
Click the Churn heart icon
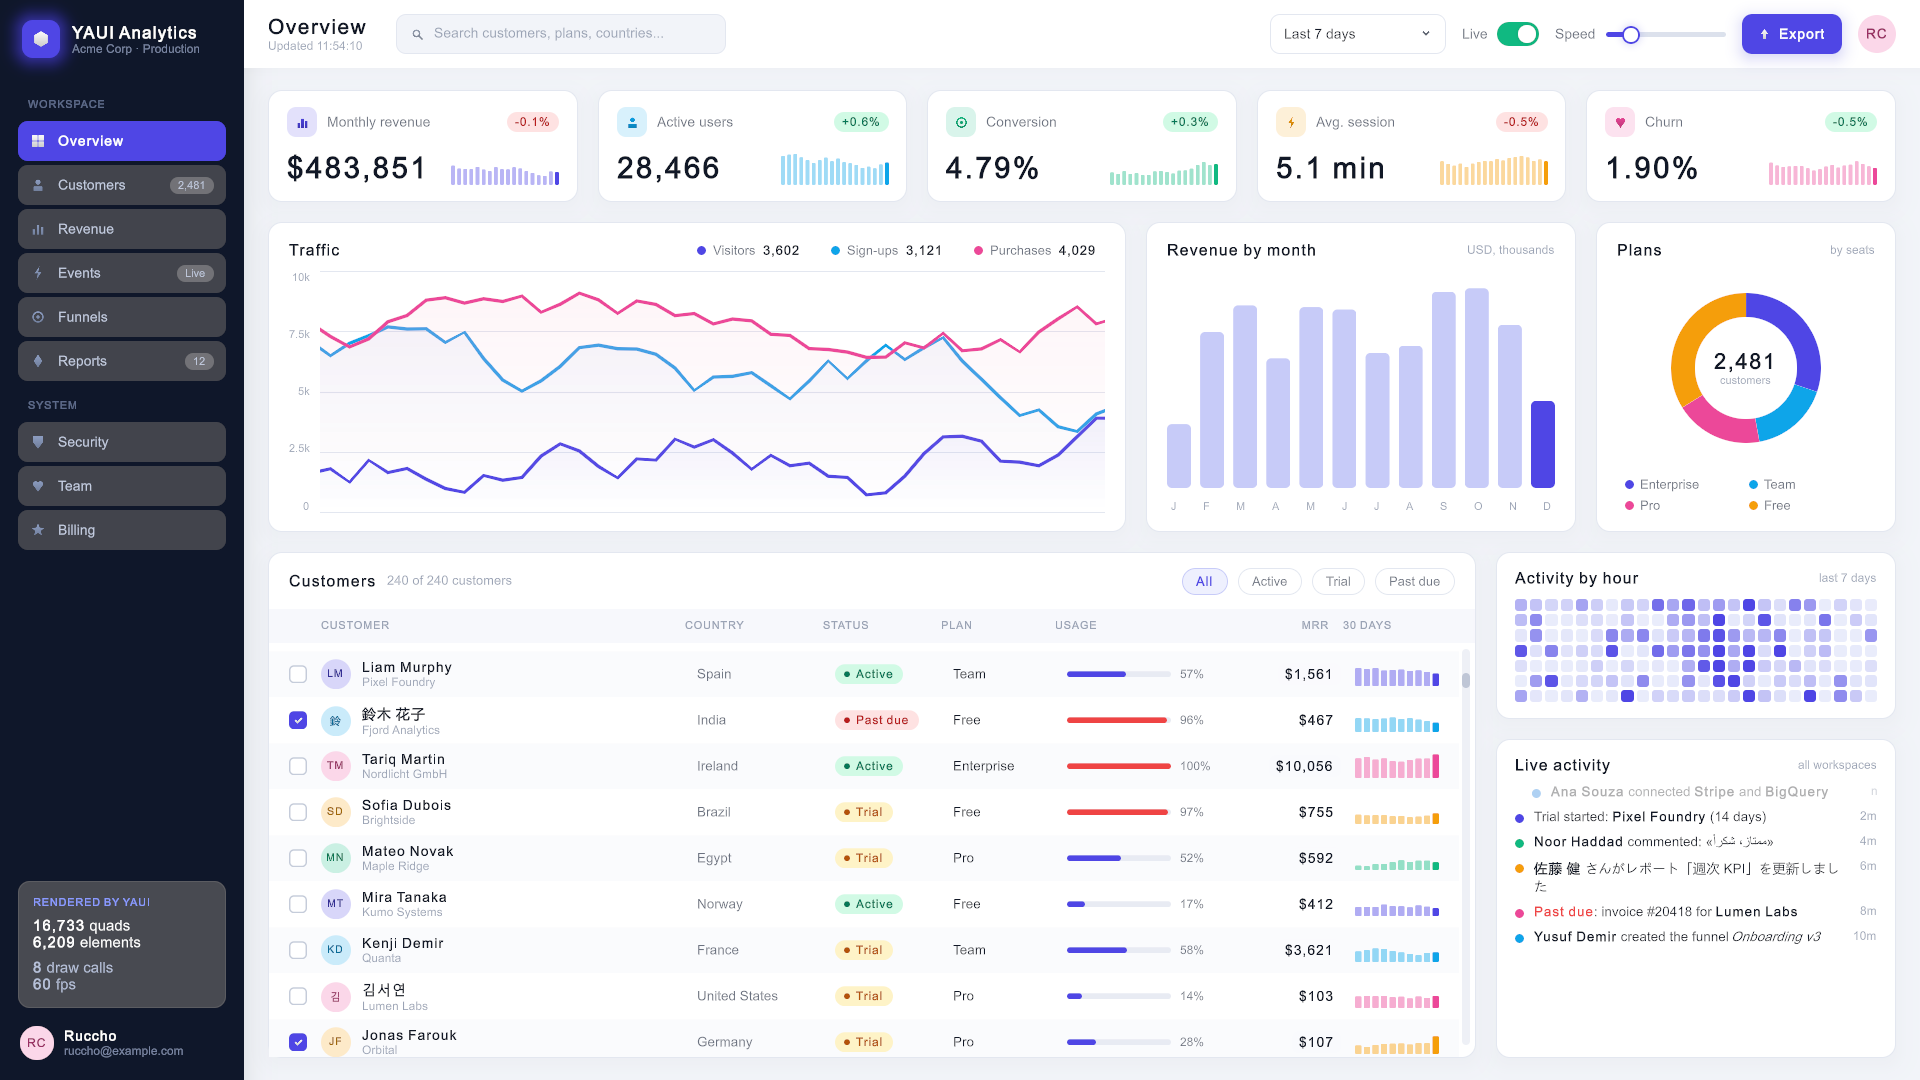pos(1620,122)
